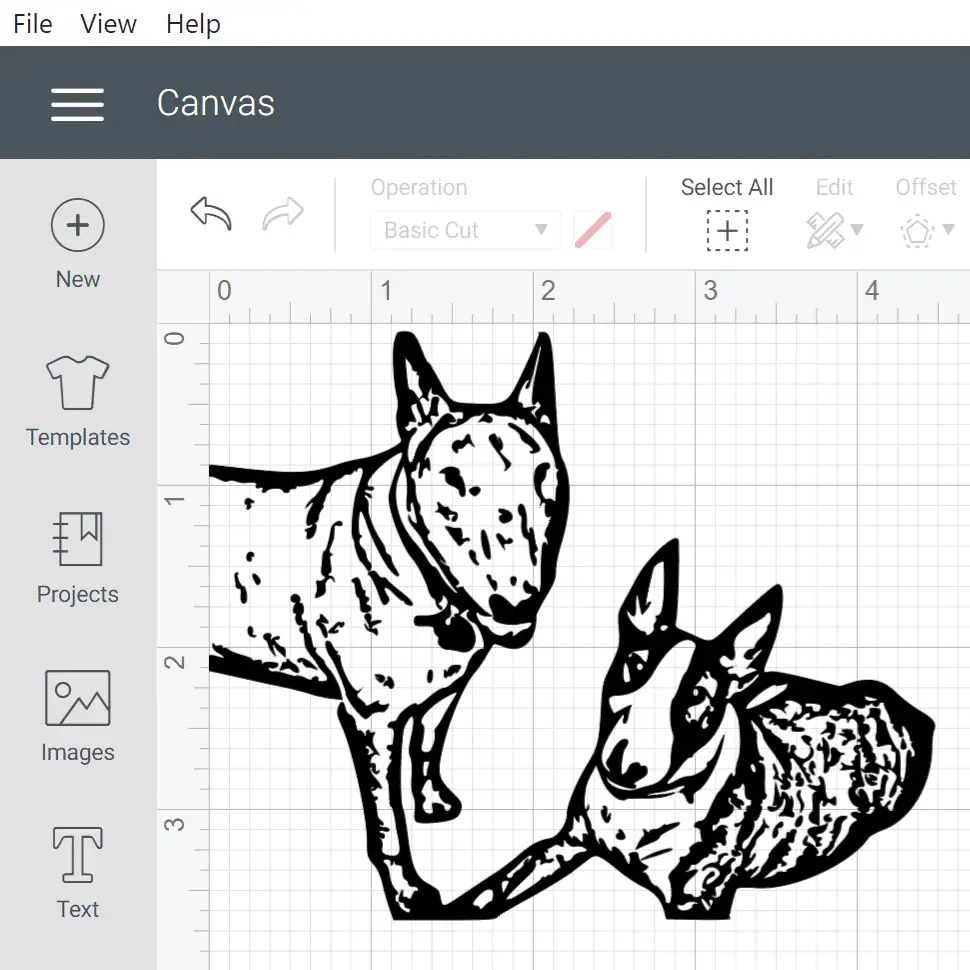Click the vertical ruler at mark 1

tap(174, 500)
